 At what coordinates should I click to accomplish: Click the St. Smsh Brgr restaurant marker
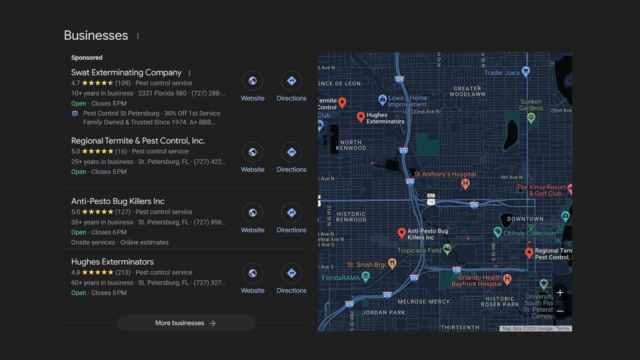(392, 263)
